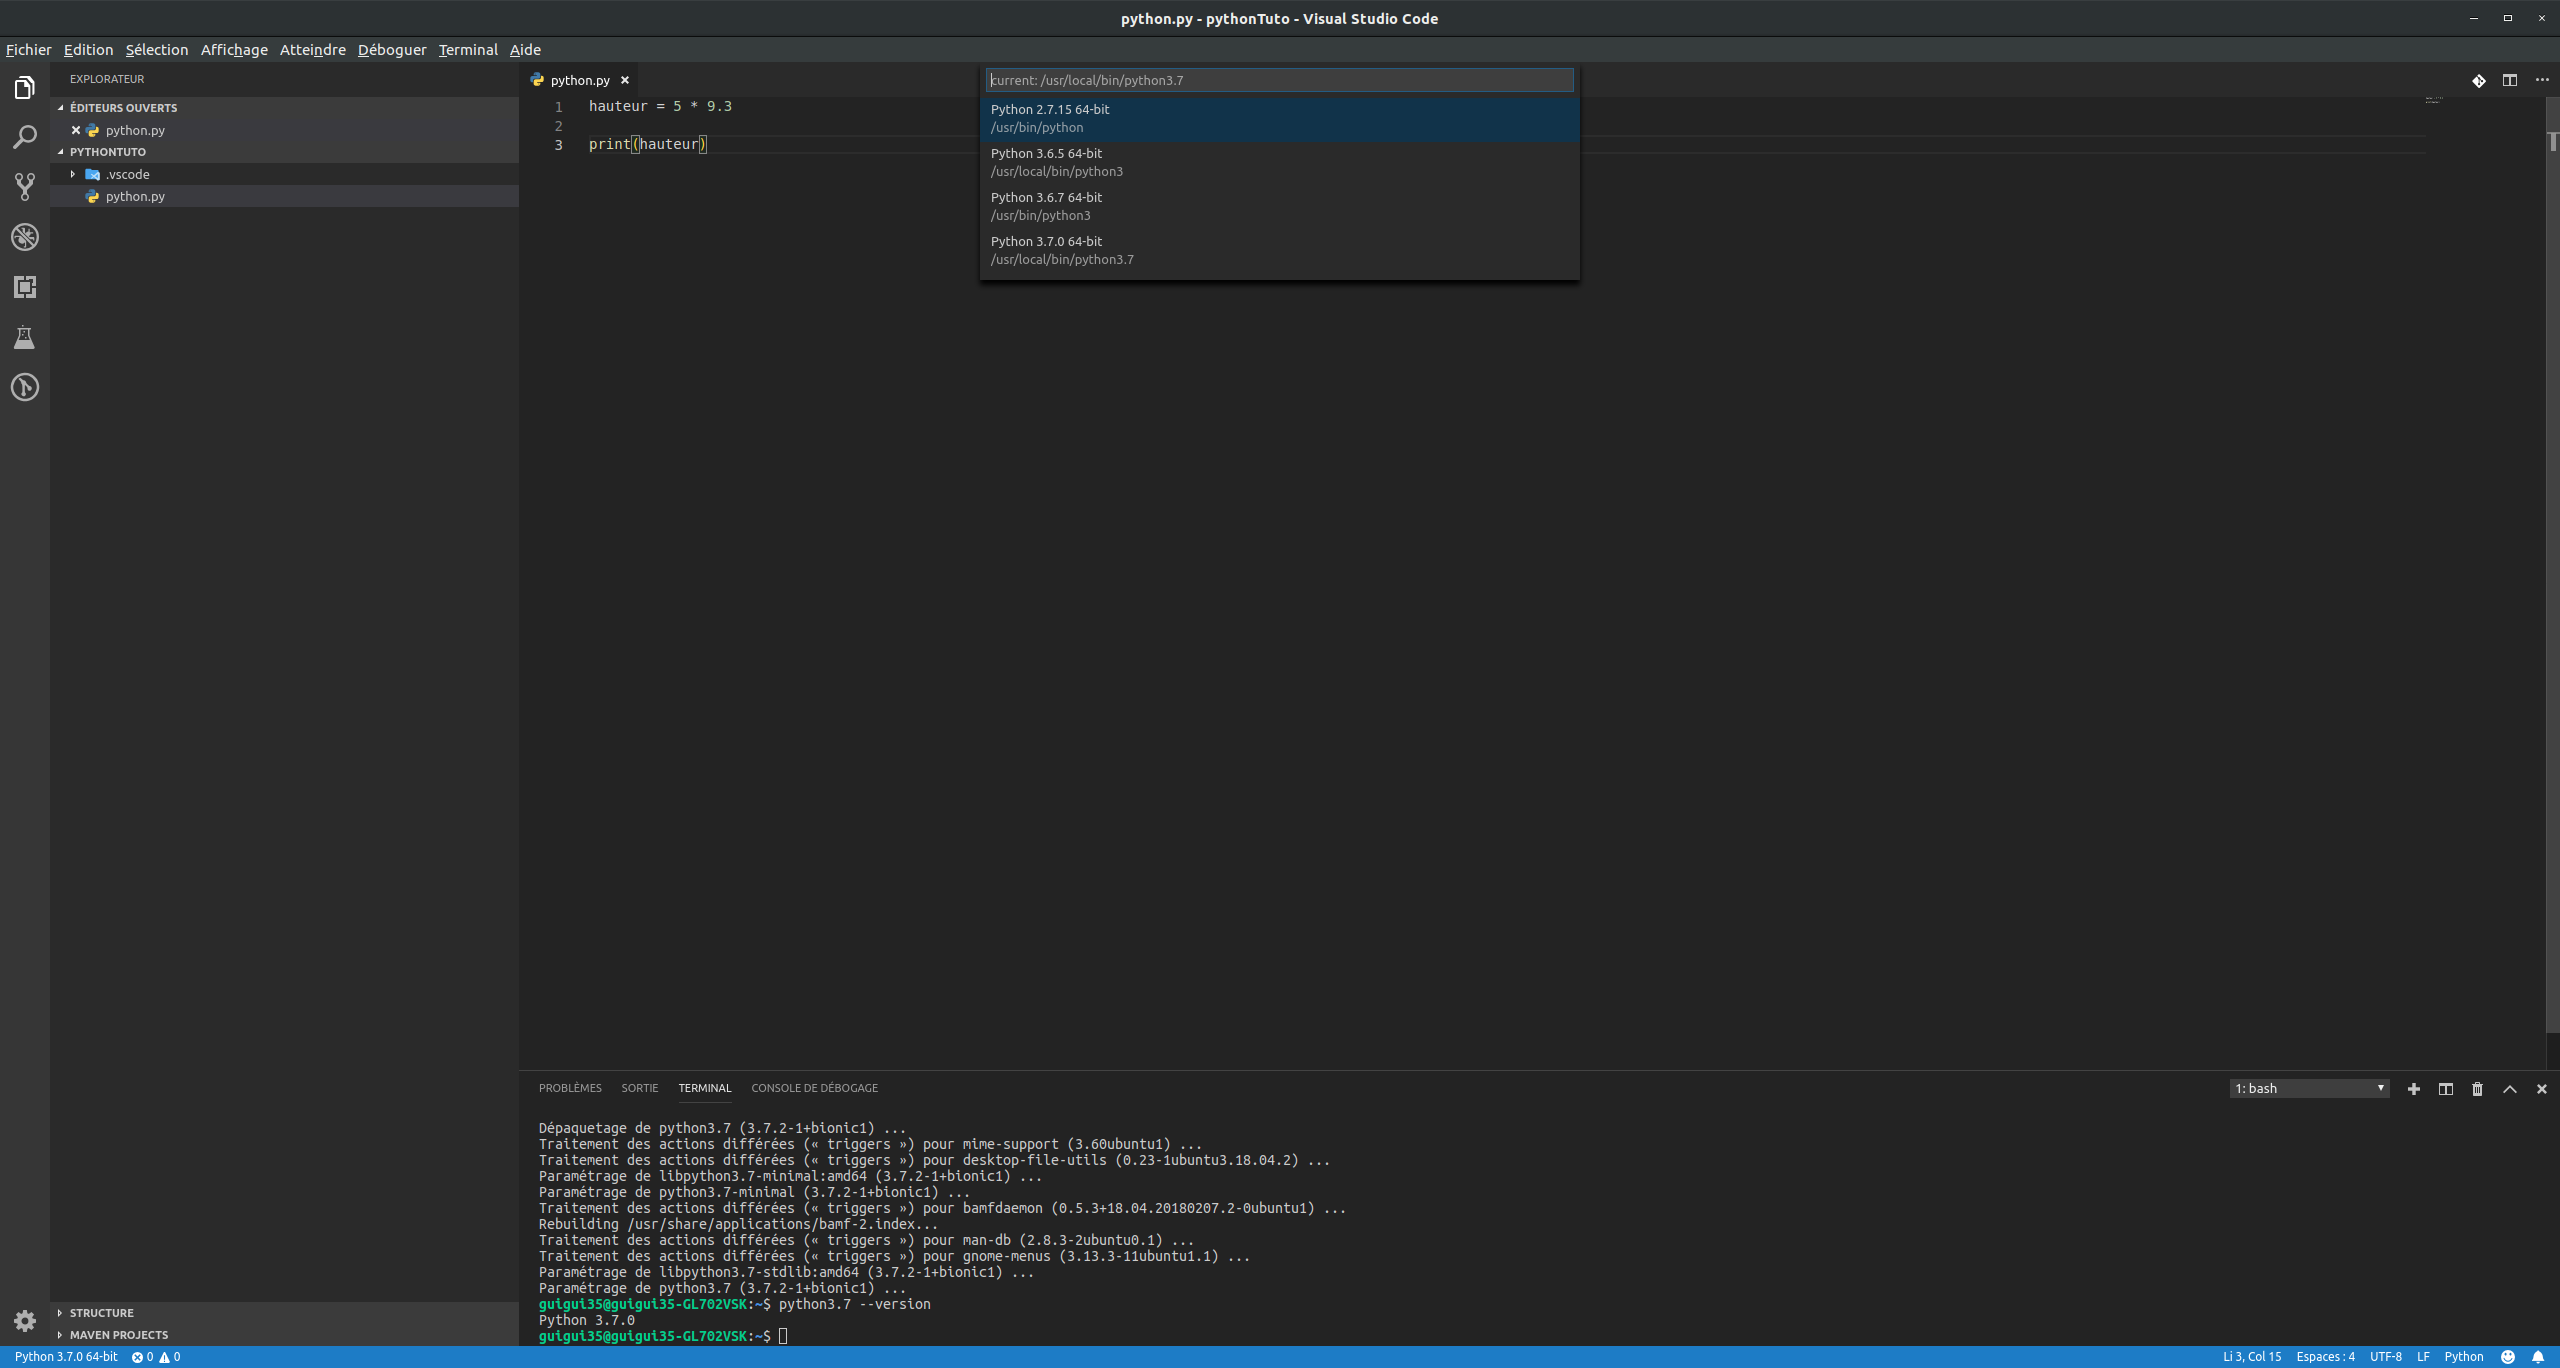Viewport: 2560px width, 1368px height.
Task: Open the GitLens view icon
Action: coord(25,387)
